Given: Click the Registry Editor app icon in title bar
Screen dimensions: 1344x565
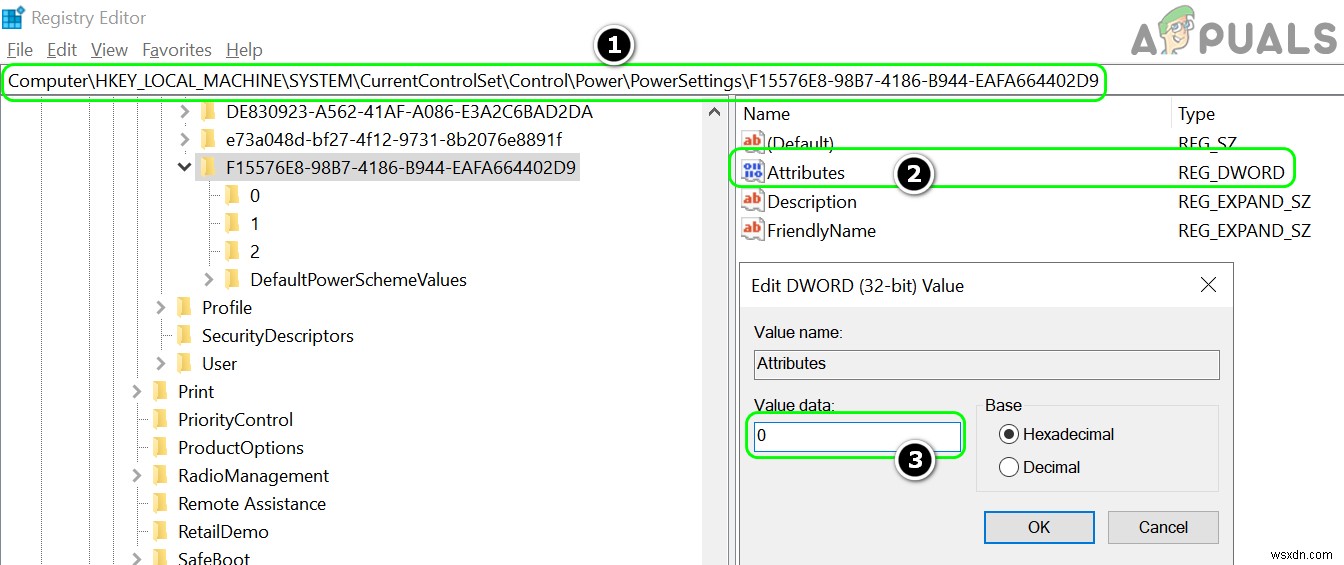Looking at the screenshot, I should 13,17.
